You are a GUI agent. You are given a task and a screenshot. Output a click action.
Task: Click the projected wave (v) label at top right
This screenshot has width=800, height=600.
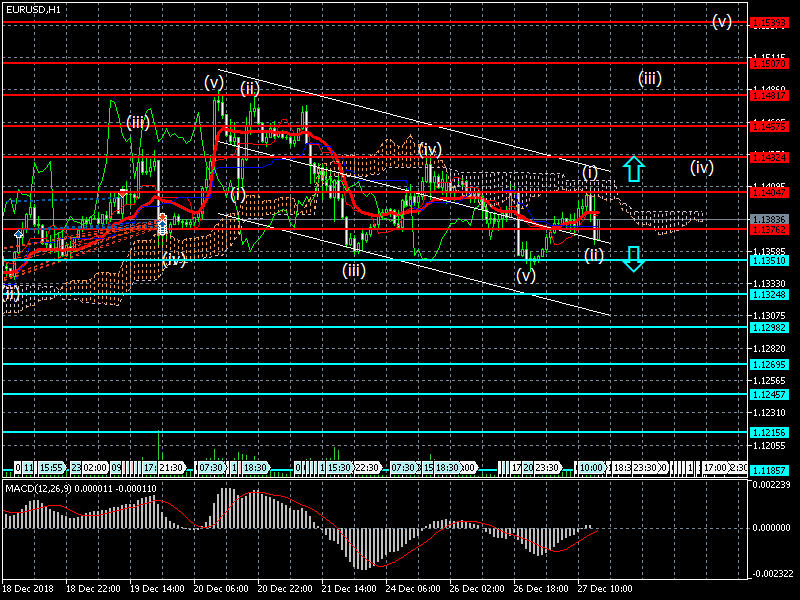point(722,21)
